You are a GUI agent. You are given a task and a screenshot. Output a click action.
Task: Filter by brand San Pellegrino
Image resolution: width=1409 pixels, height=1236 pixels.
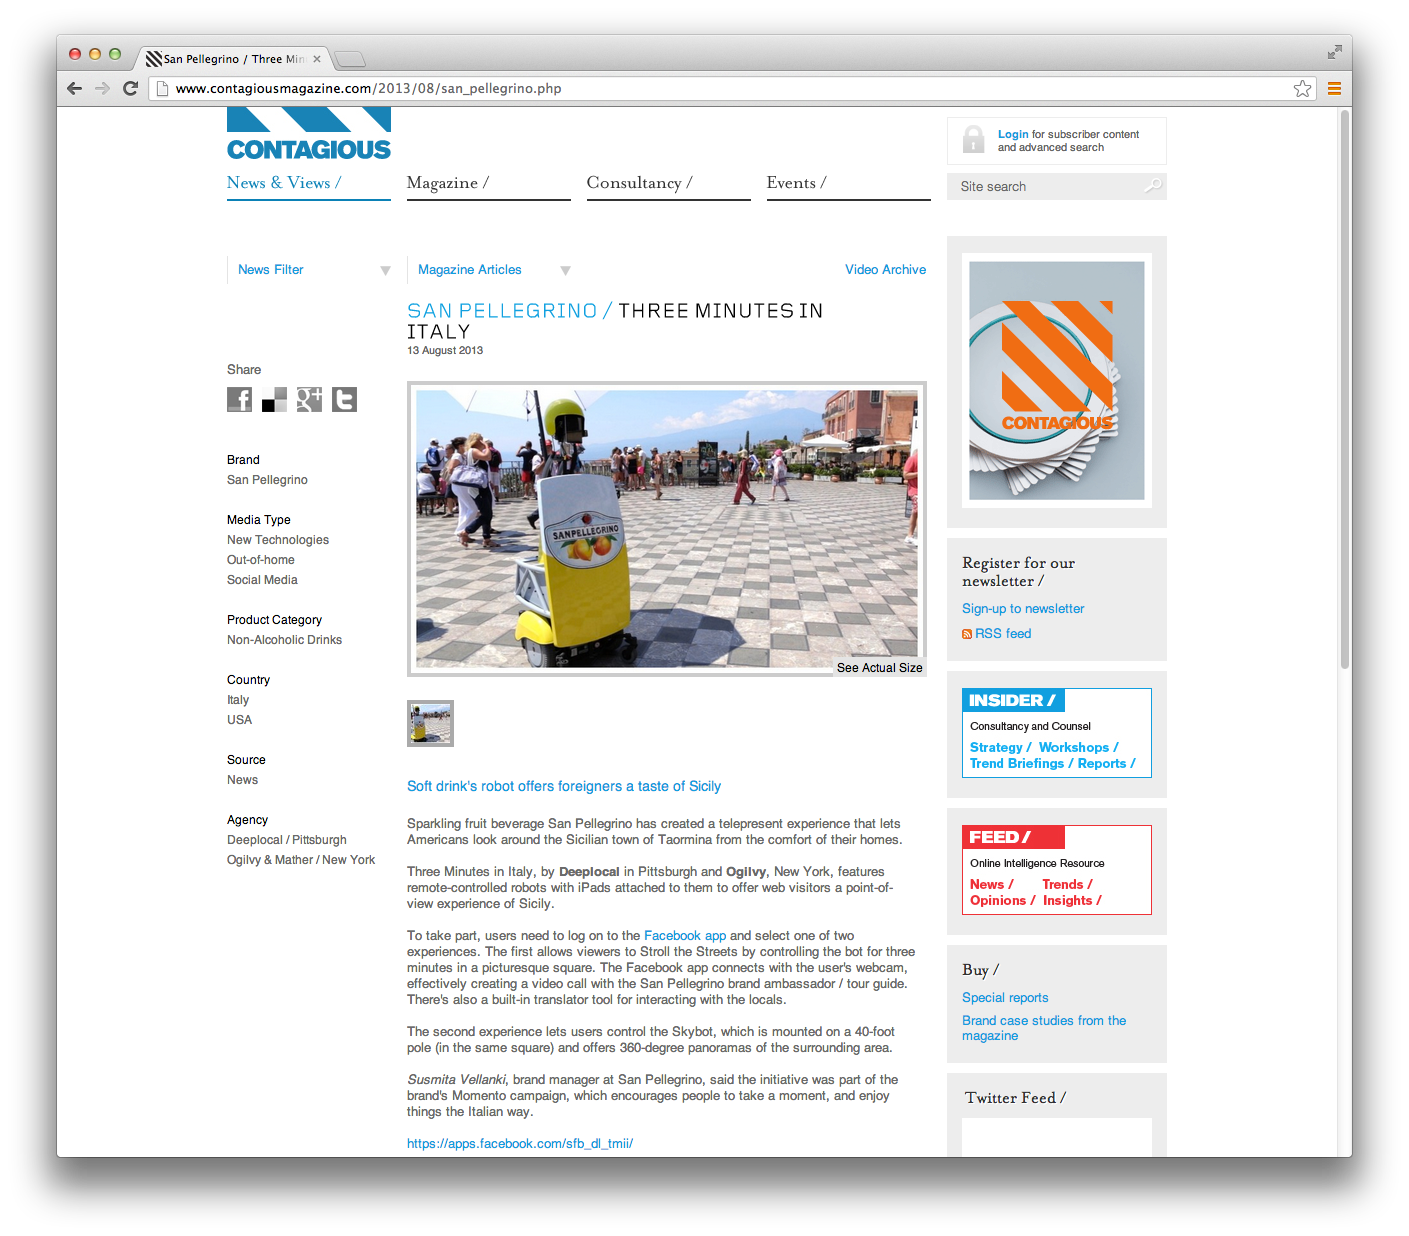[x=267, y=480]
